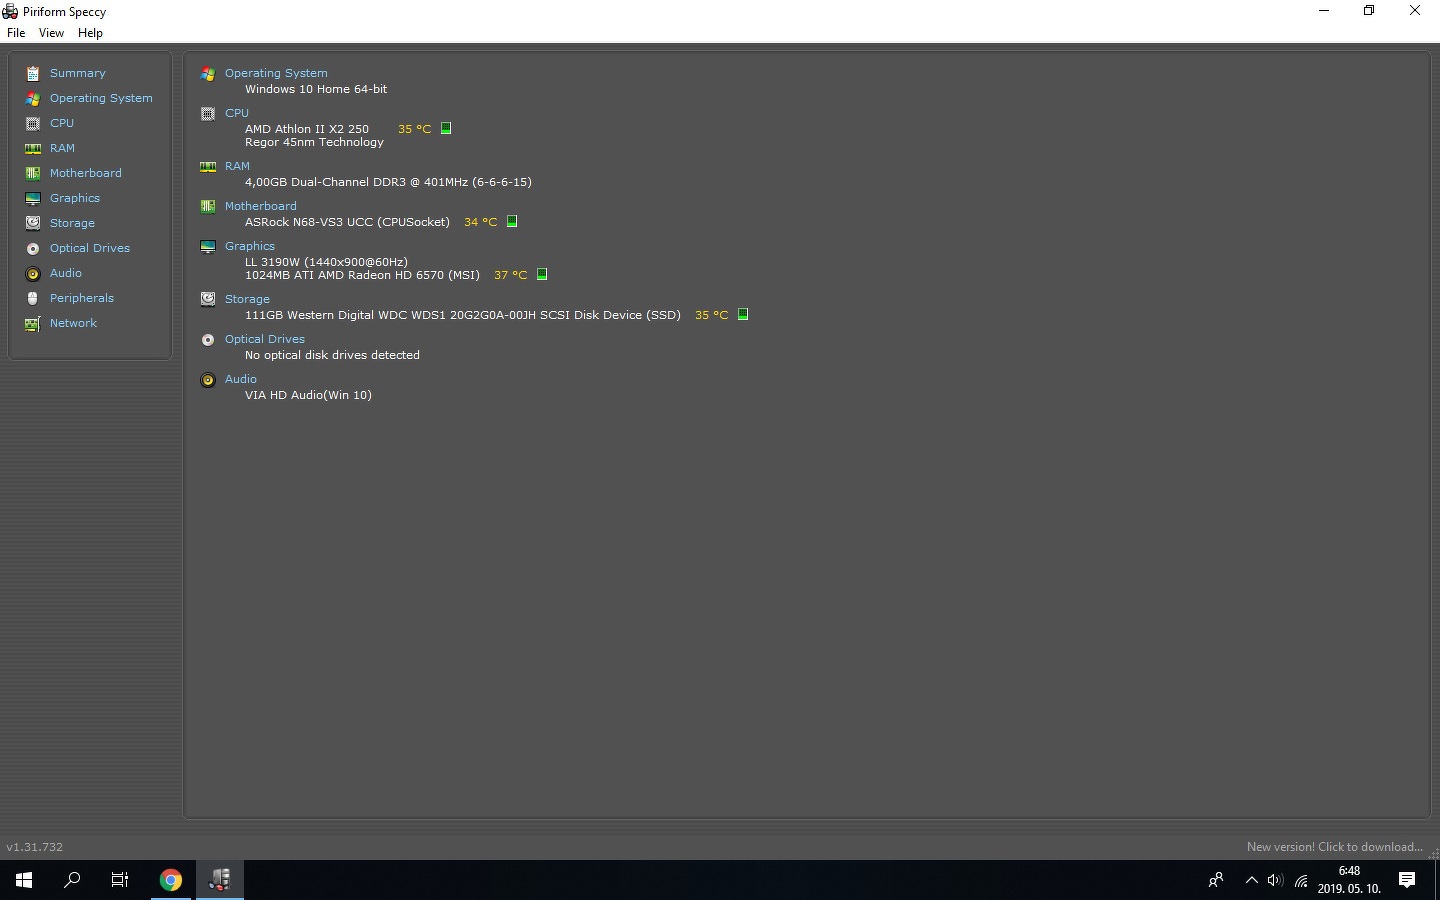Click the Operating System icon in summary panel
Screen dimensions: 1440x900
pyautogui.click(x=208, y=73)
